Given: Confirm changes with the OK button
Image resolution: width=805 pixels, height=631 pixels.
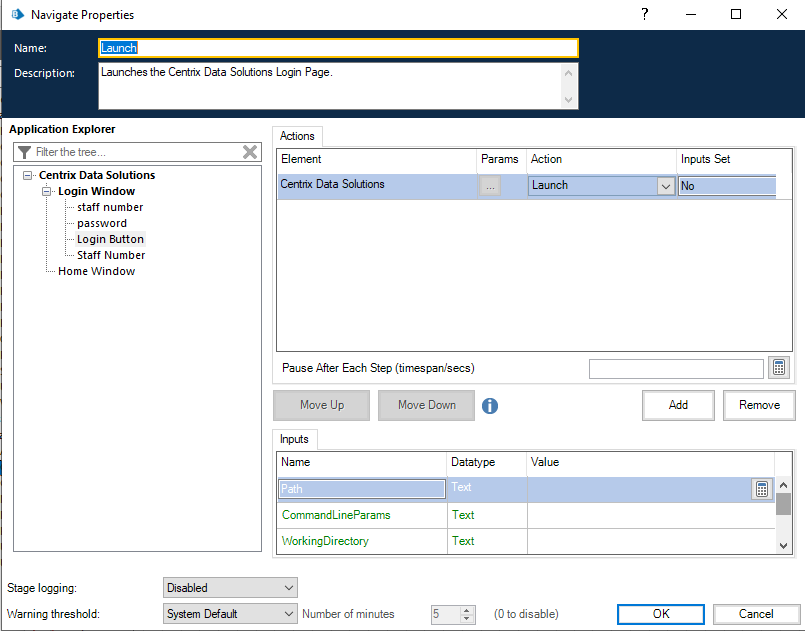Looking at the screenshot, I should click(x=660, y=614).
